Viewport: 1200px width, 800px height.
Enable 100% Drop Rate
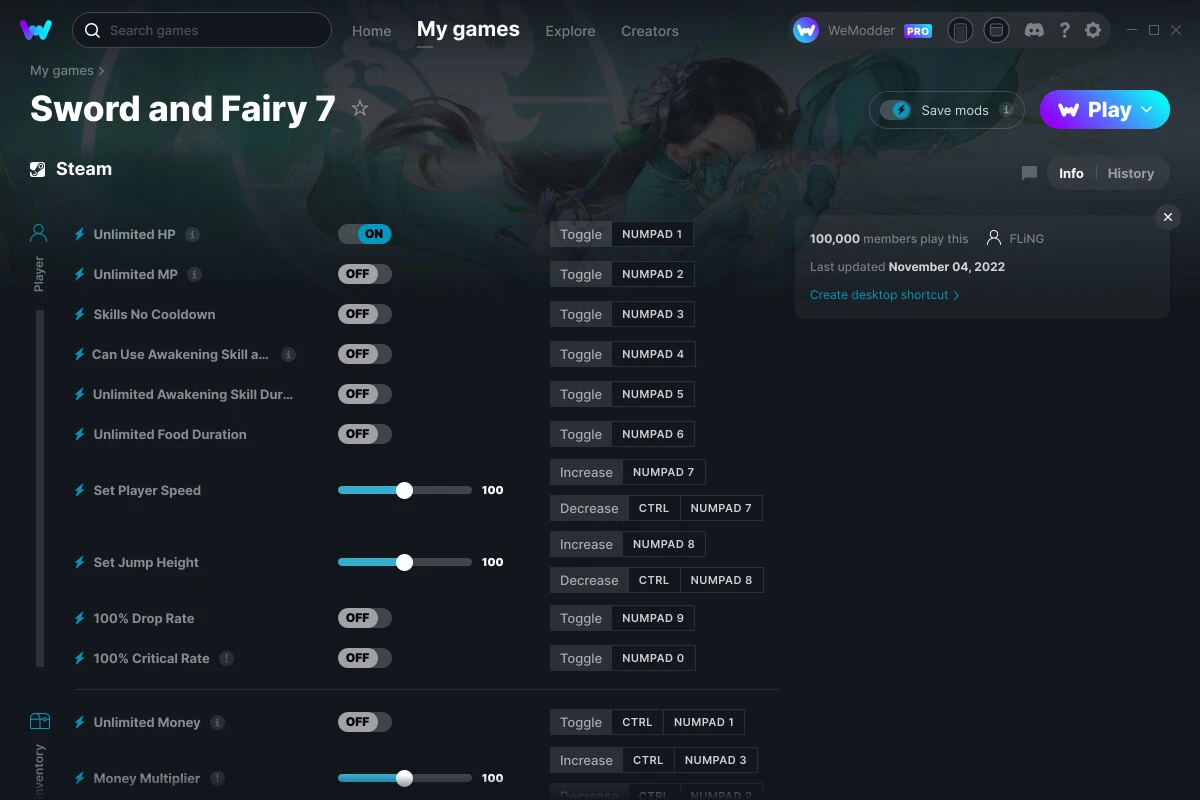click(x=364, y=617)
